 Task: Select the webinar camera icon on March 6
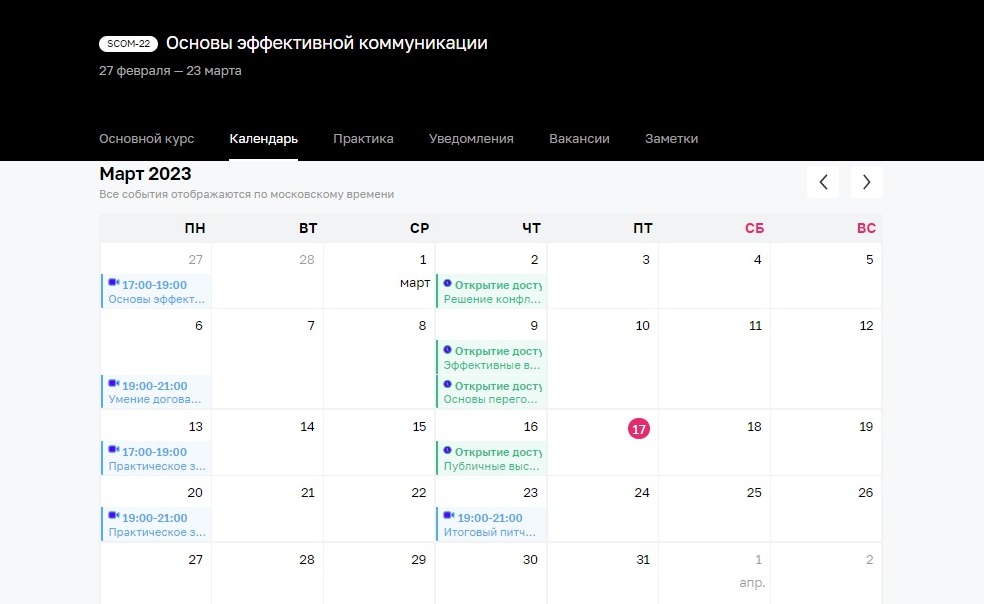(x=113, y=385)
